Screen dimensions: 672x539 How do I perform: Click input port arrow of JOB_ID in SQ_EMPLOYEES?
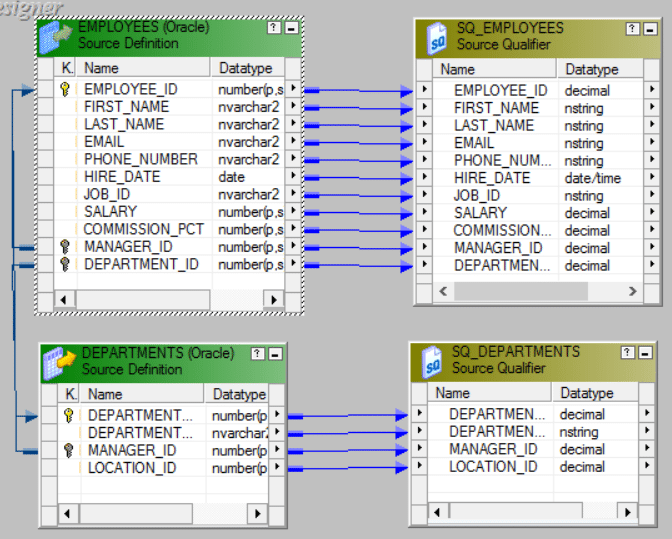[x=424, y=195]
